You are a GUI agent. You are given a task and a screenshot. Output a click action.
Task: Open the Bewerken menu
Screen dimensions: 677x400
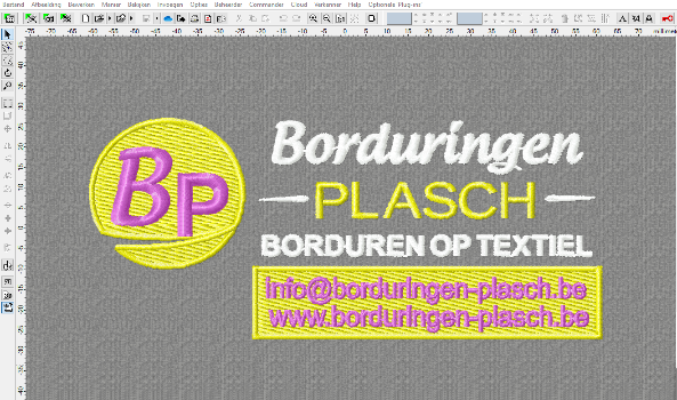(81, 4)
